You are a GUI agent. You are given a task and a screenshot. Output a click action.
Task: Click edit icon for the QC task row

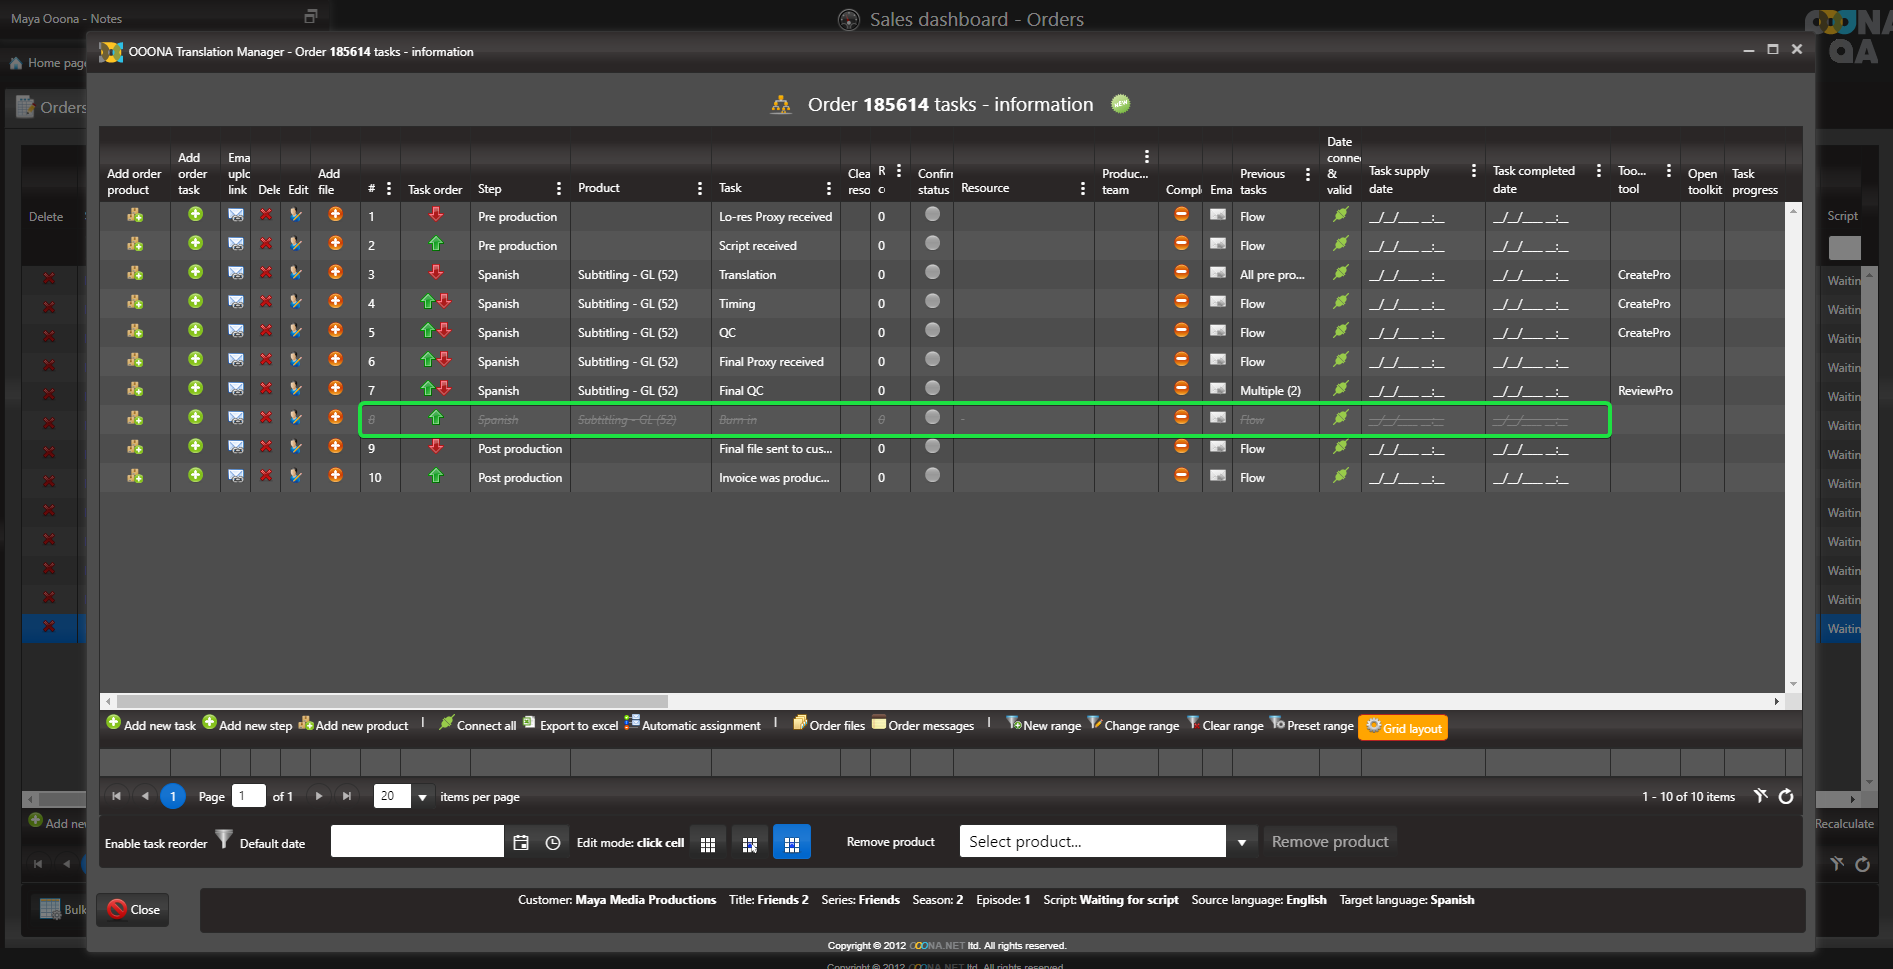[x=296, y=331]
